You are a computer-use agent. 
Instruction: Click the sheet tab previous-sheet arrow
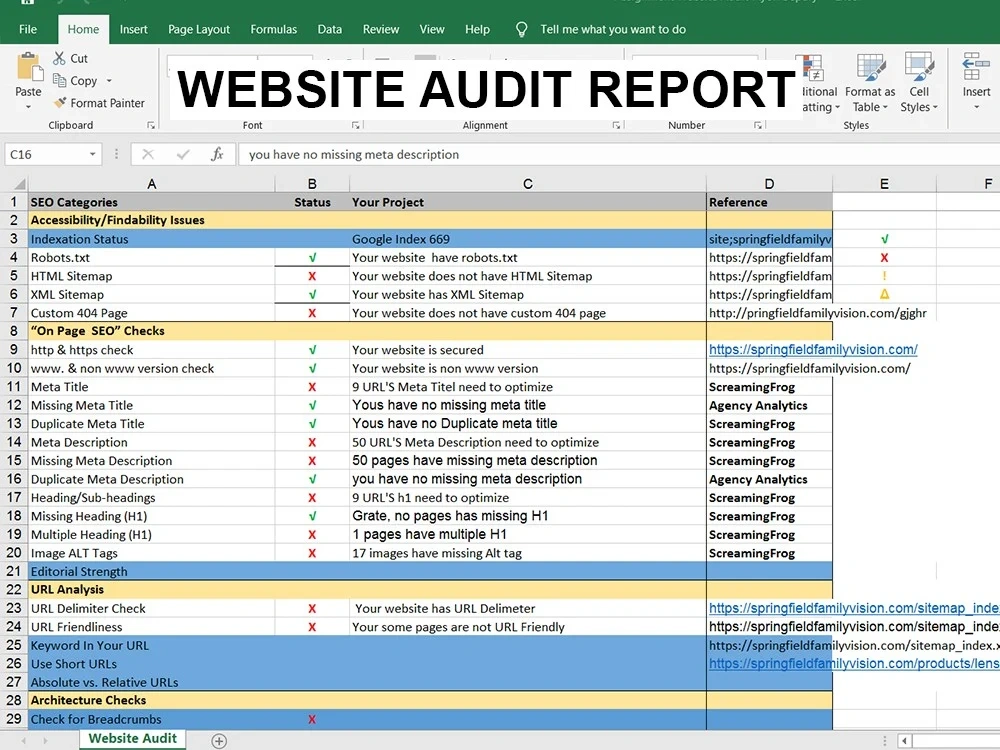coord(24,741)
